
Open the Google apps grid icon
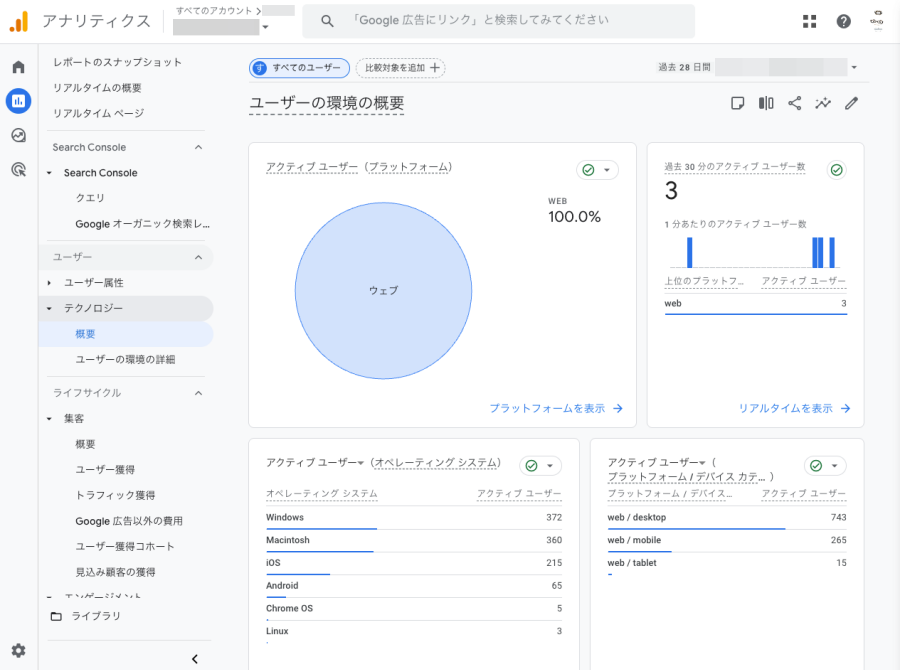(x=809, y=21)
